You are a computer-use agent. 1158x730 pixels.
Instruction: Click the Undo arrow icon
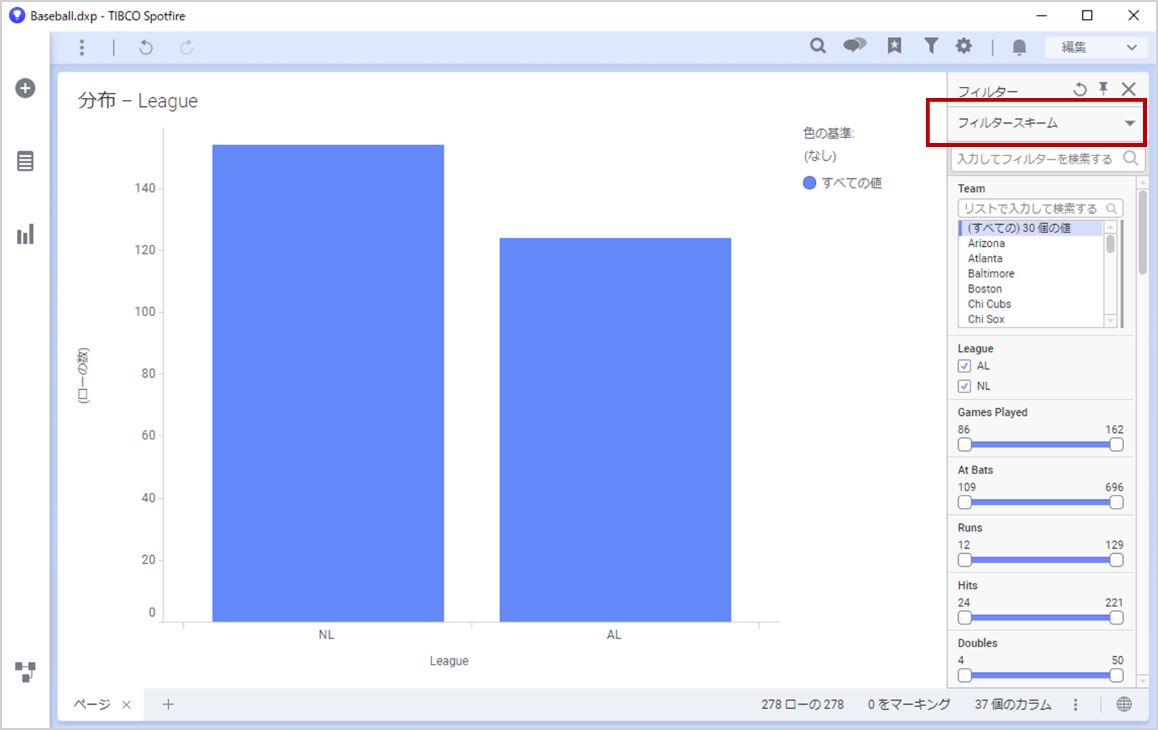[x=146, y=47]
